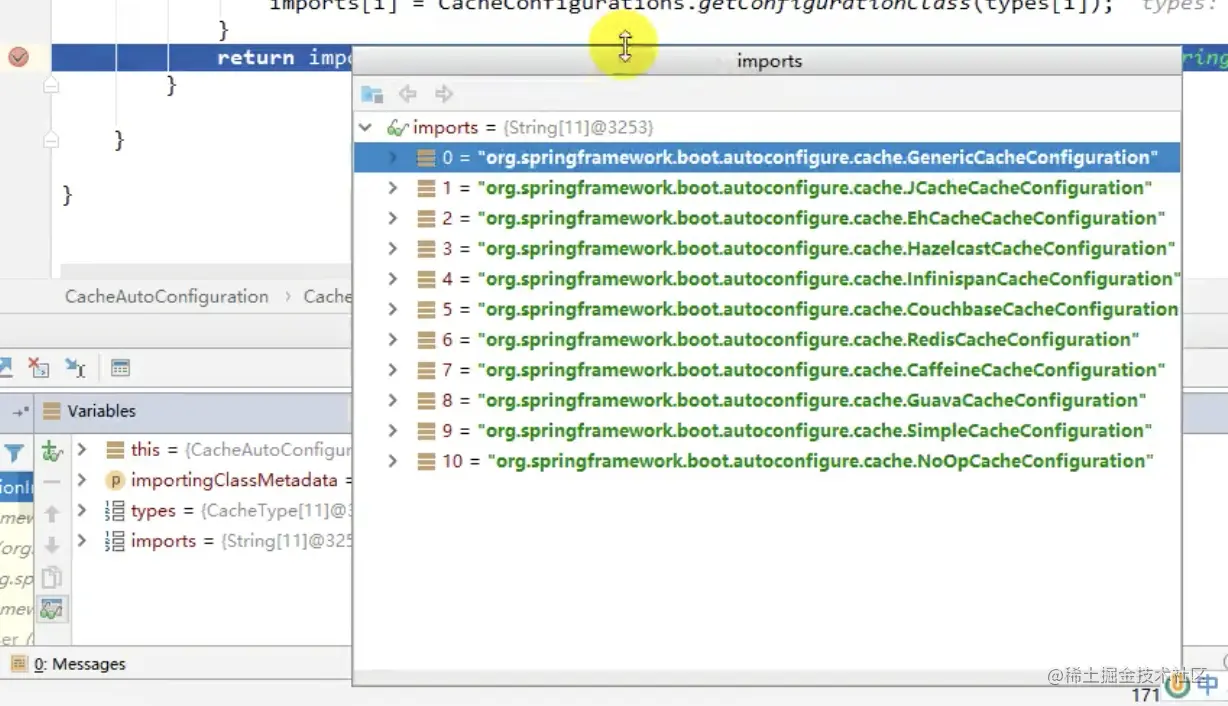
Task: Select the 'this' variable row
Action: coord(212,450)
